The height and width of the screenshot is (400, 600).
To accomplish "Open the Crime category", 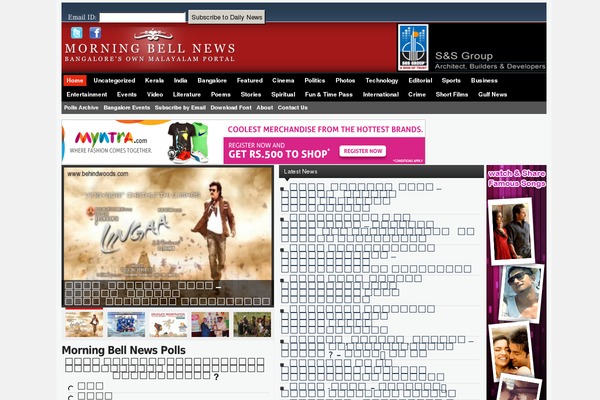I will click(417, 95).
